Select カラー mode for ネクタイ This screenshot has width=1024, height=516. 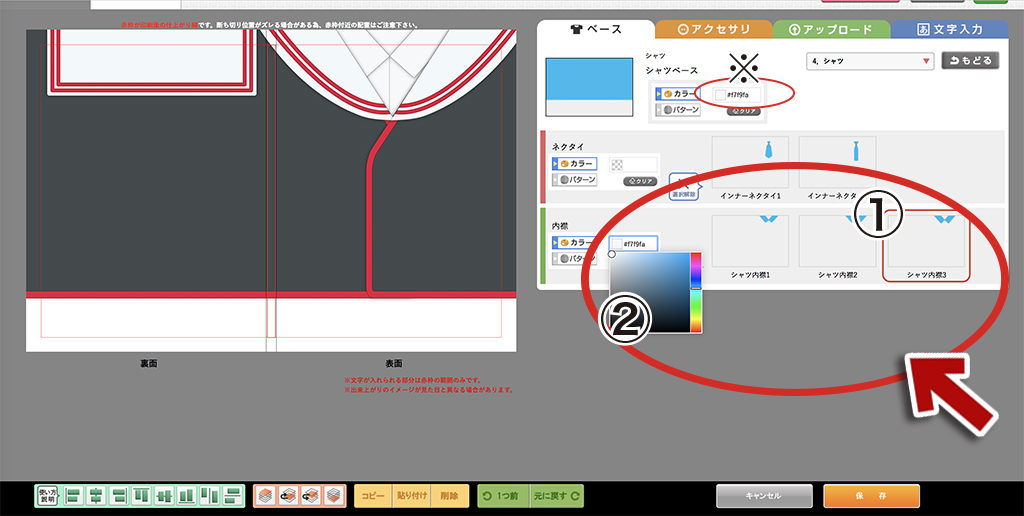coord(574,163)
